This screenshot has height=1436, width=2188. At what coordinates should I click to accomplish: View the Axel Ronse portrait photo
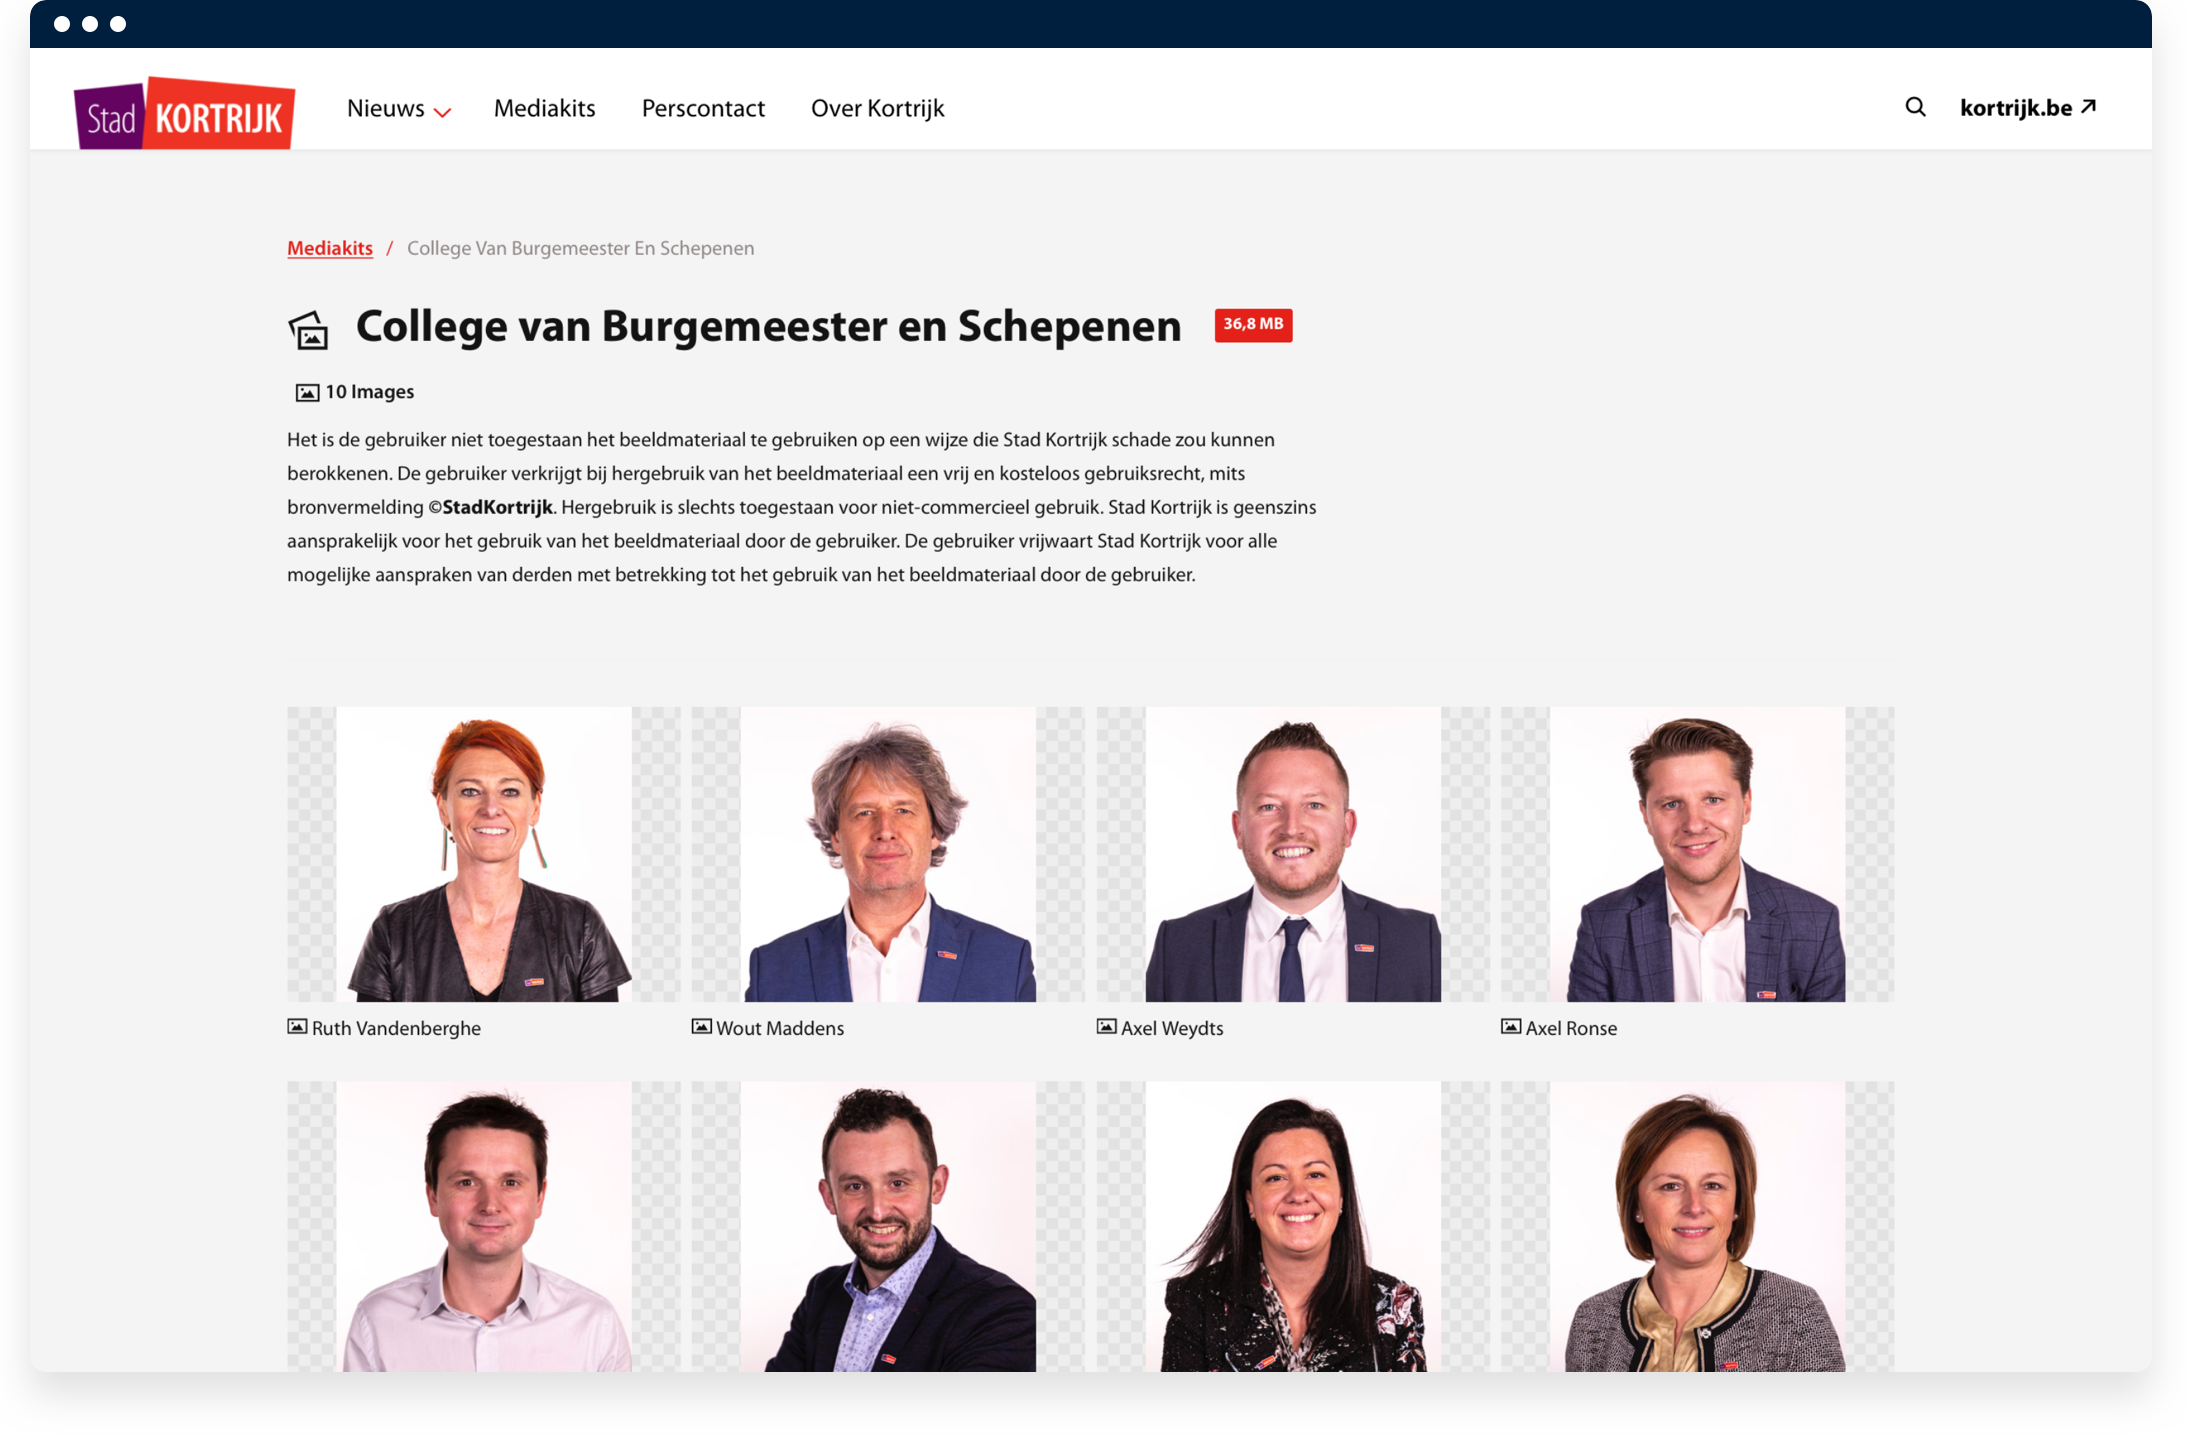(x=1697, y=854)
